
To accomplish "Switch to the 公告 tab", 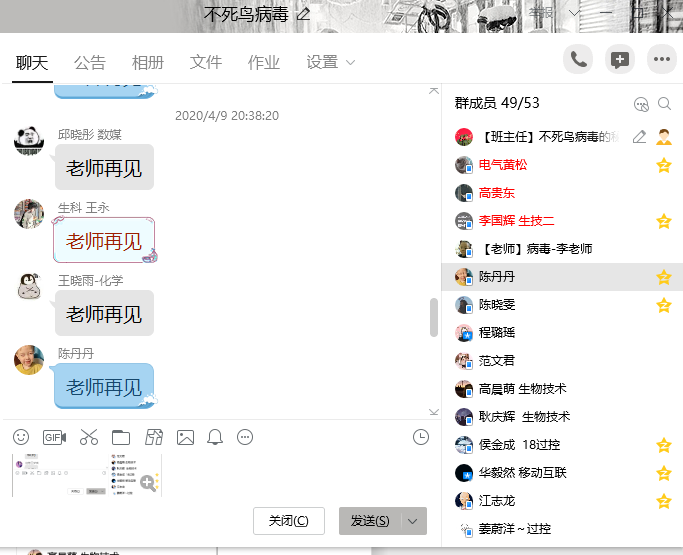I will (x=89, y=62).
